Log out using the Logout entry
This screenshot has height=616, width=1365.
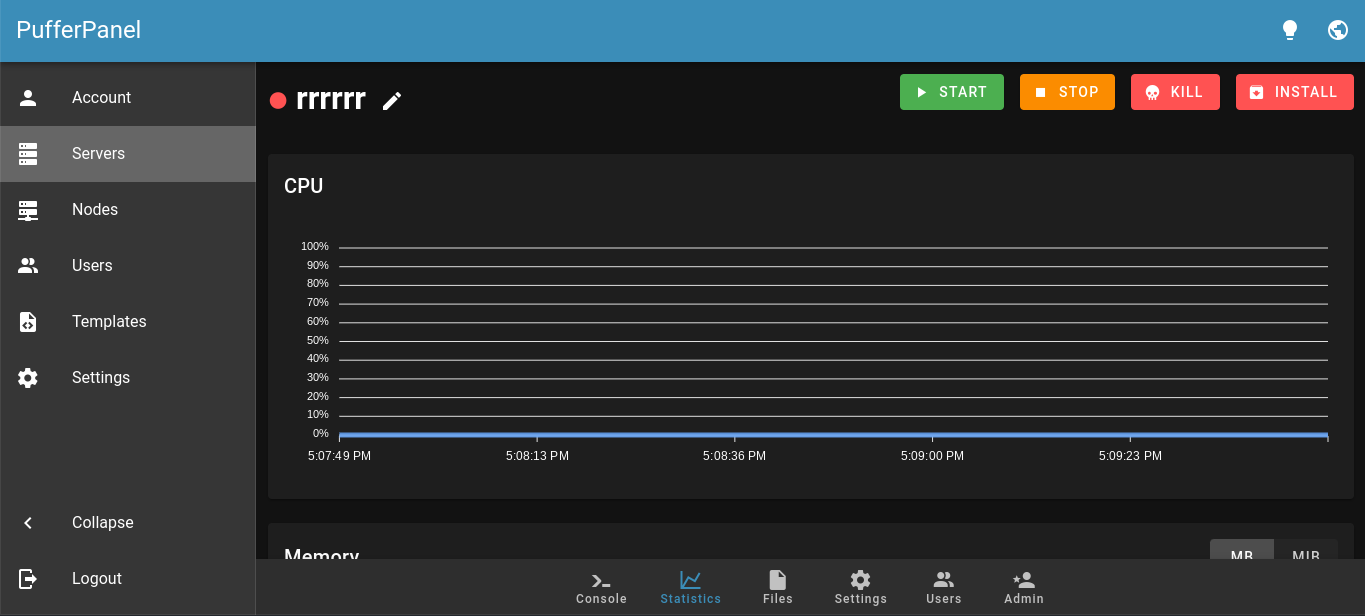[97, 578]
